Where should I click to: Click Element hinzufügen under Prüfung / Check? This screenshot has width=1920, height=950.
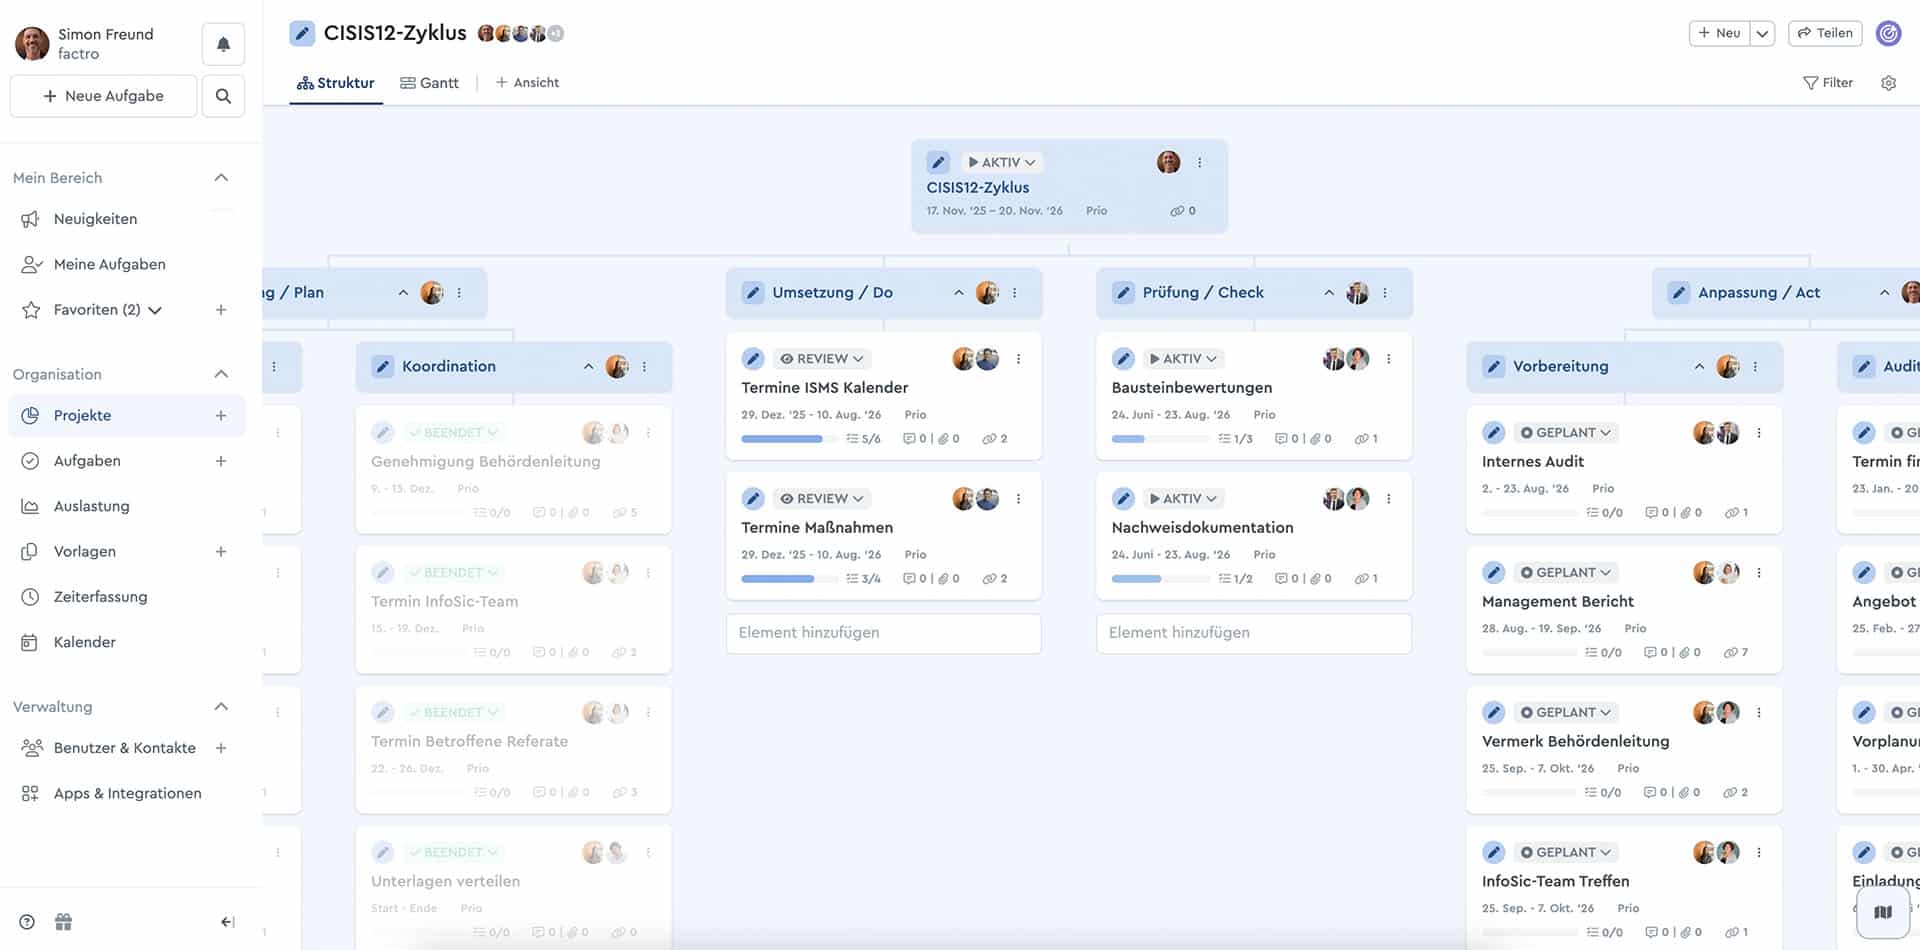1253,633
